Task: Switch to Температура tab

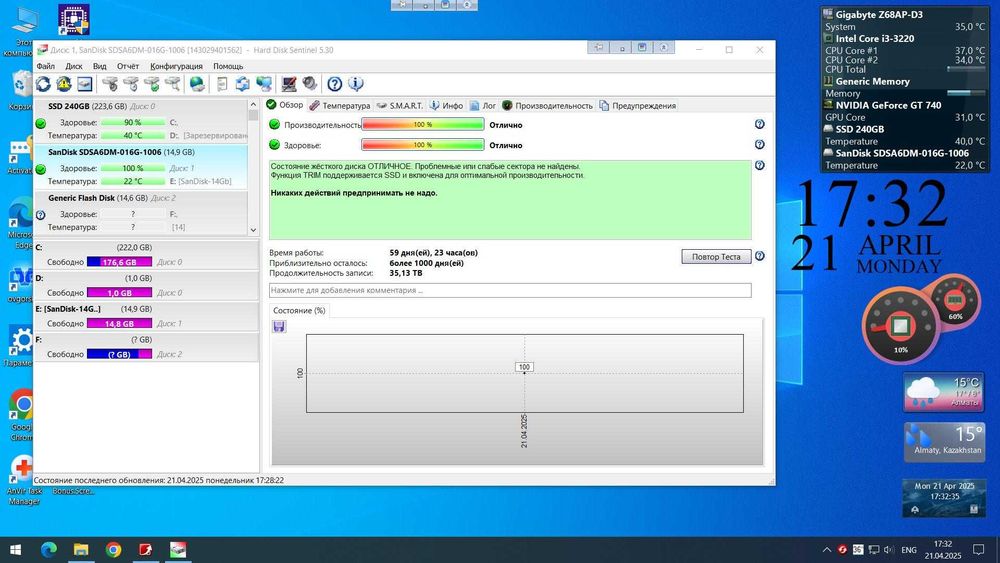Action: 340,106
